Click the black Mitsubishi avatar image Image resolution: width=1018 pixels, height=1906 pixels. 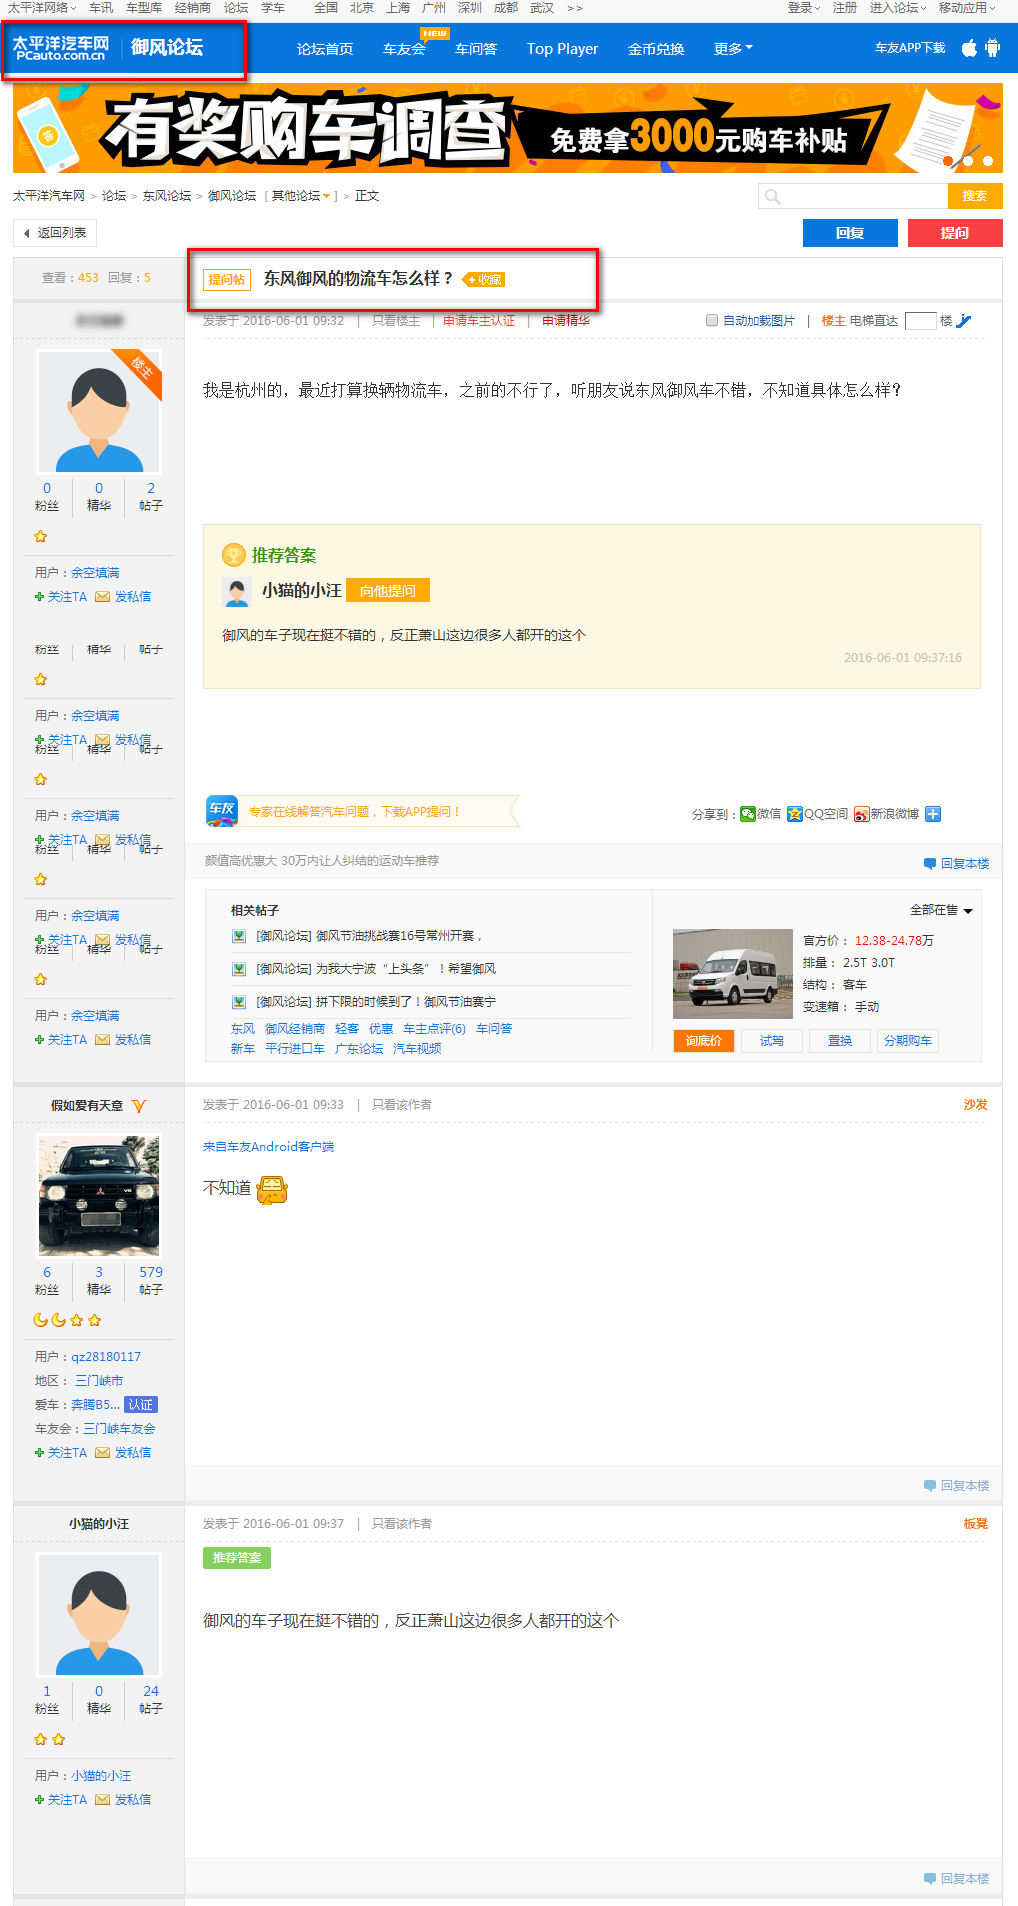[99, 1196]
